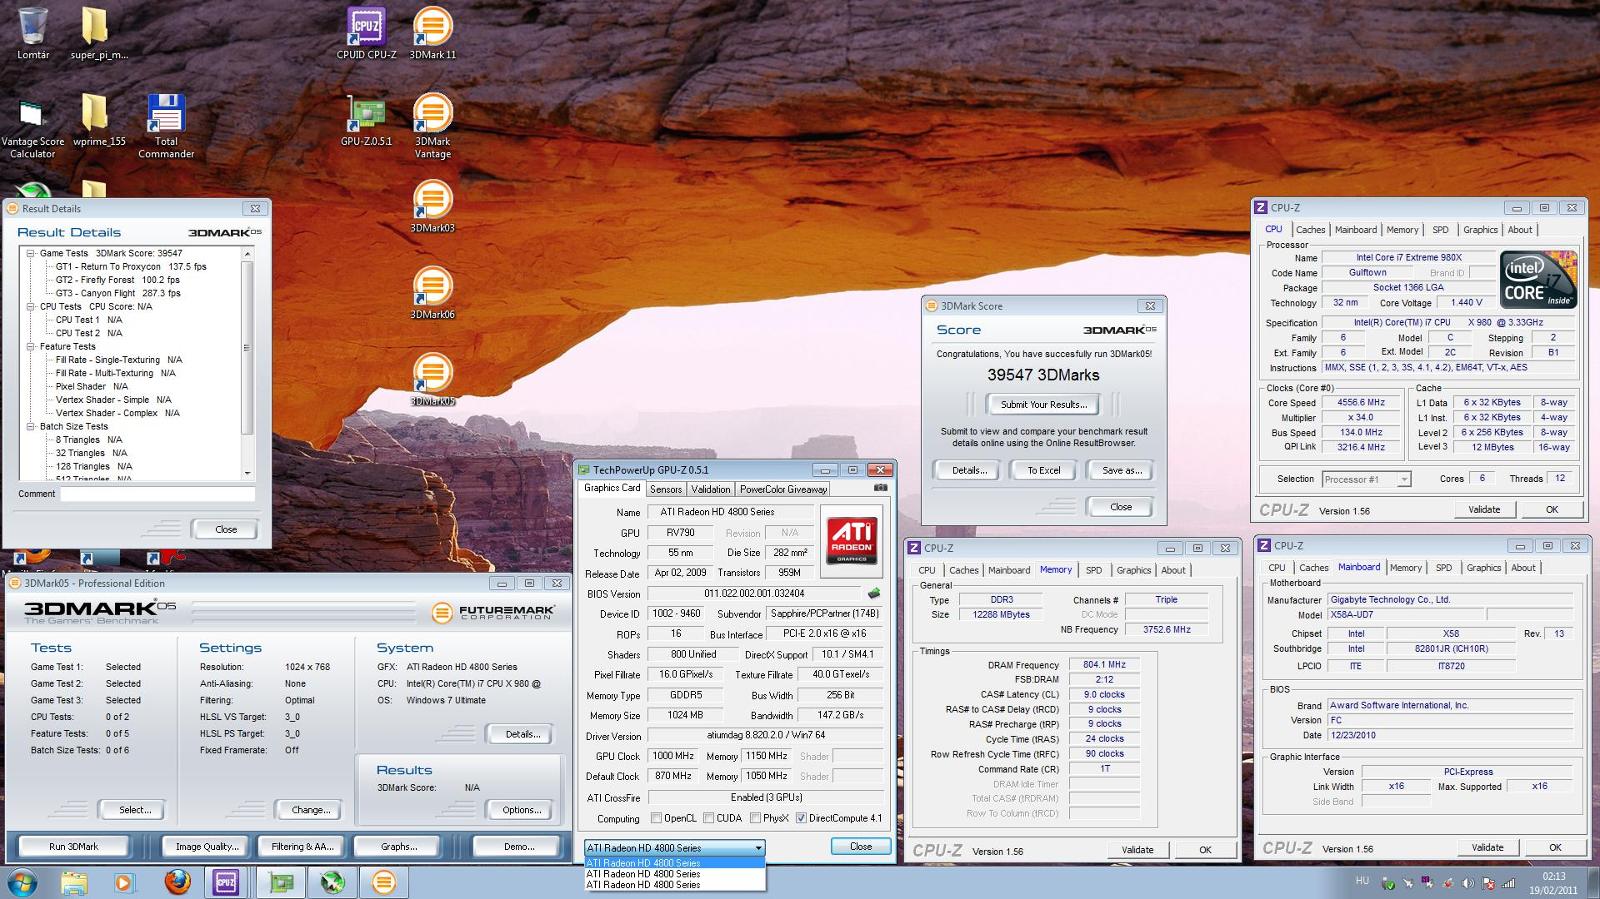Screen dimensions: 1600x899
Task: Toggle the PhysX checkbox in GPU-Z
Action: point(755,818)
